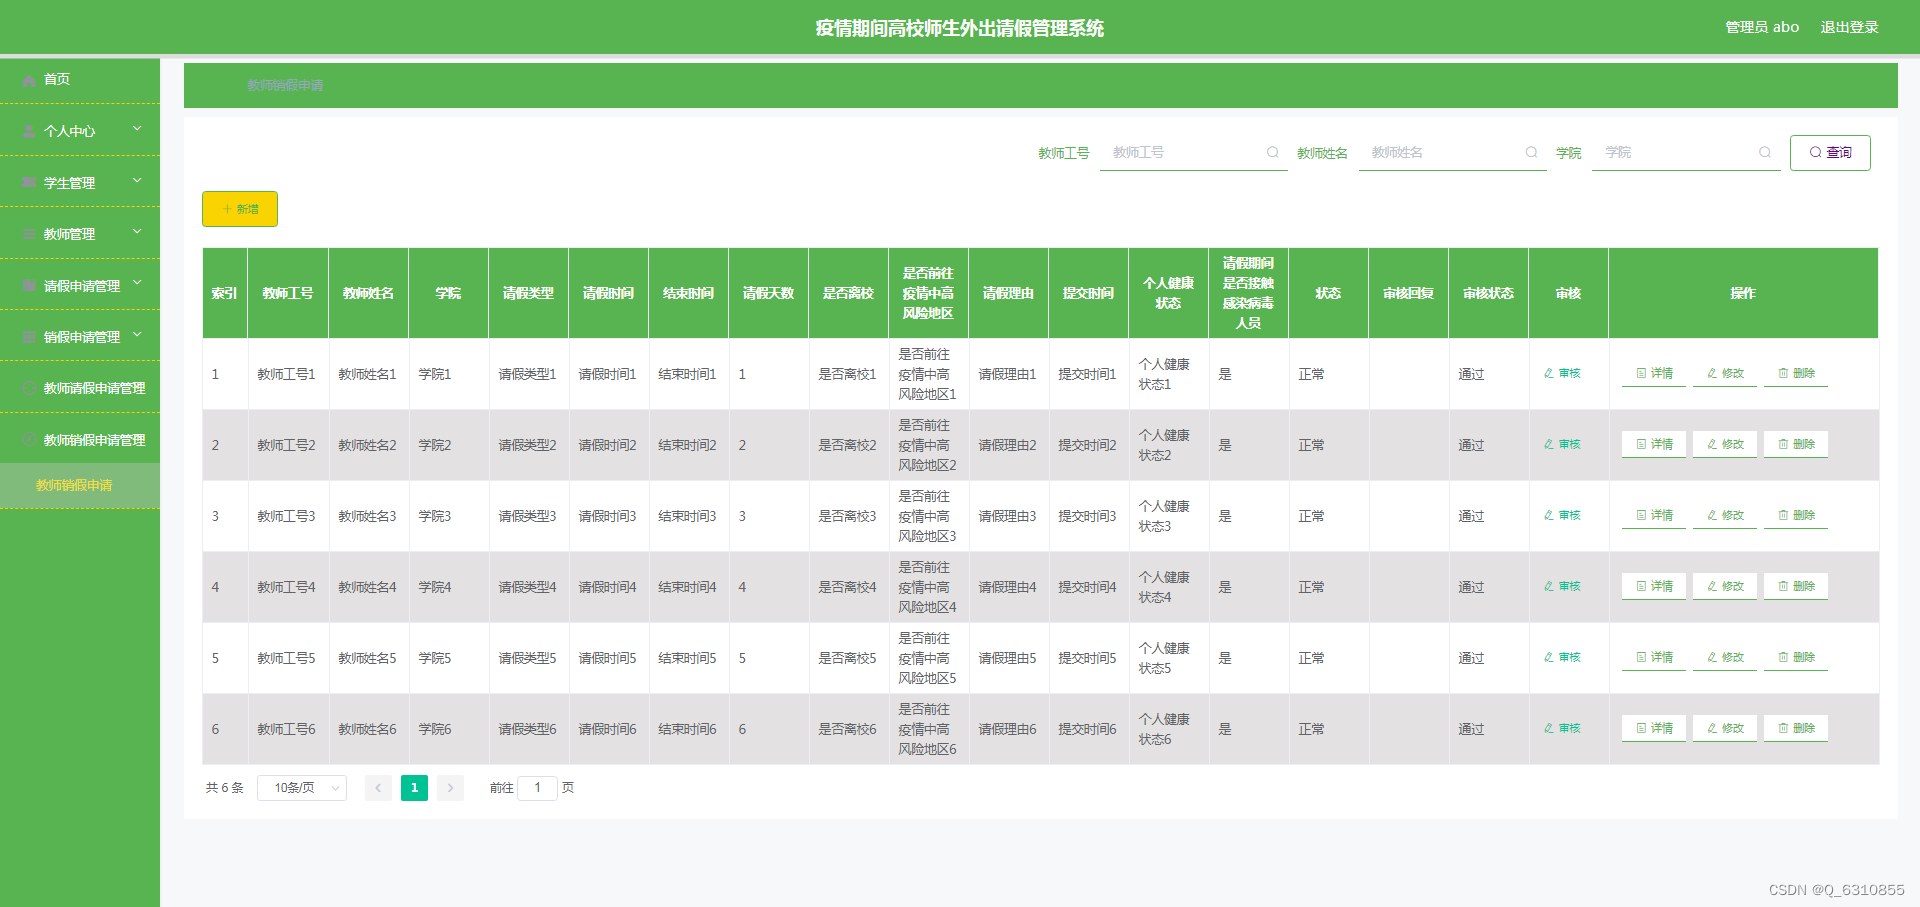Expand the 个人中心 submenu chevron
Image resolution: width=1920 pixels, height=907 pixels.
tap(137, 129)
